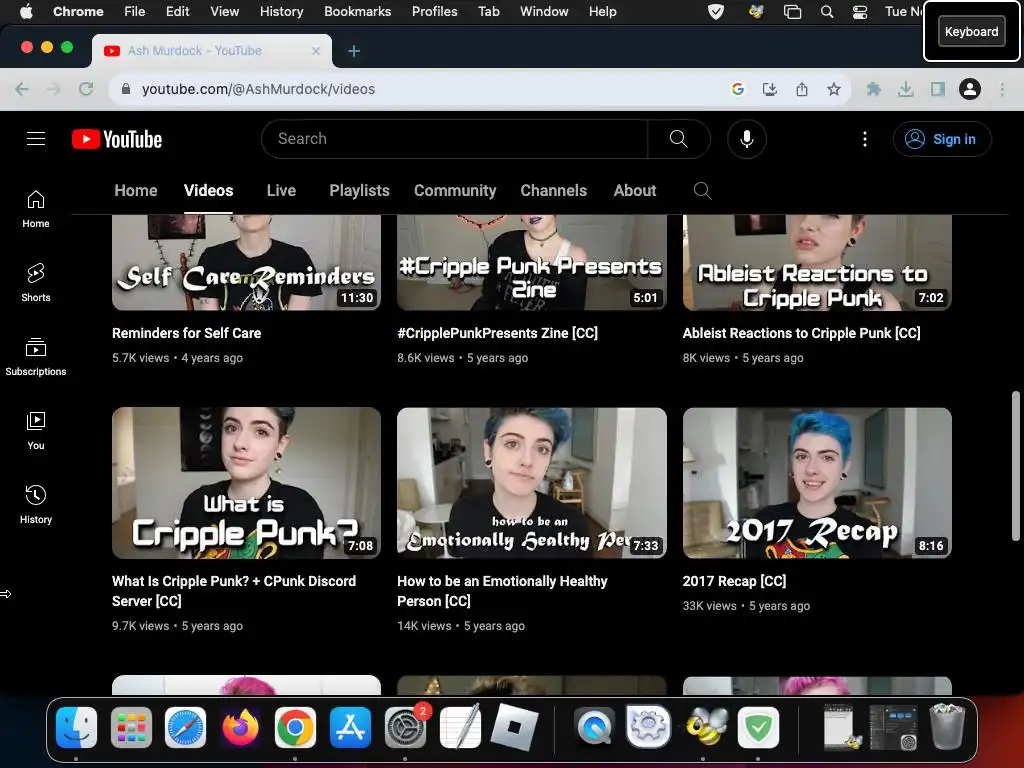Open the About tab
This screenshot has height=768, width=1024.
[x=635, y=191]
